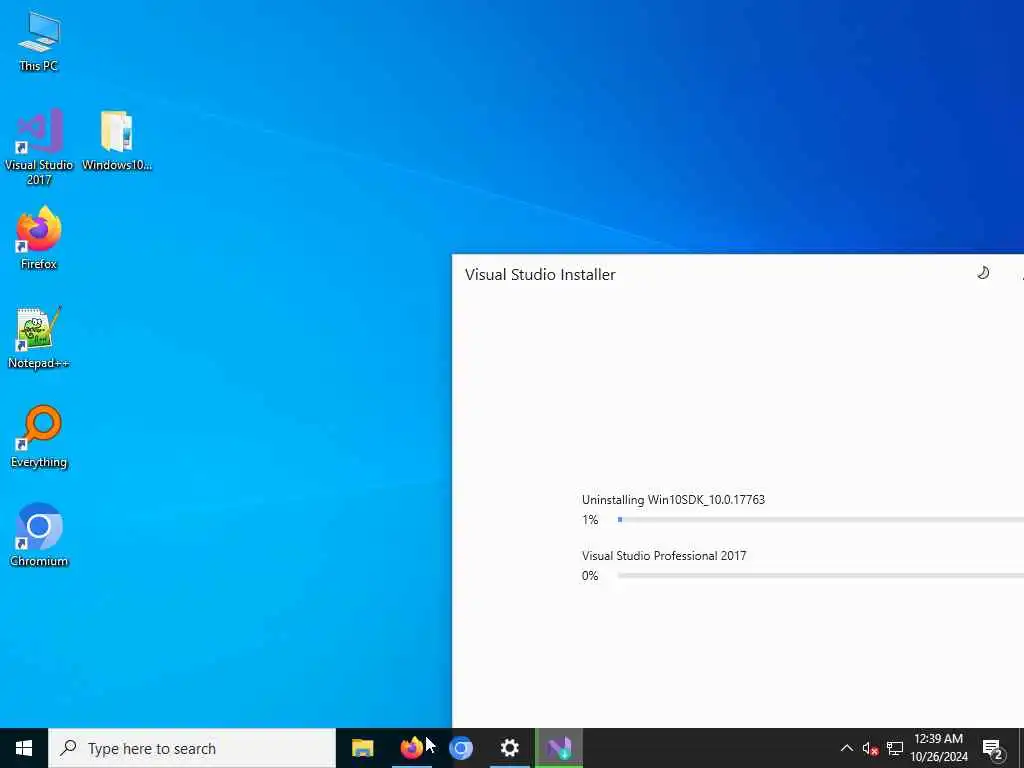Toggle dark theme moon icon in installer

point(983,273)
